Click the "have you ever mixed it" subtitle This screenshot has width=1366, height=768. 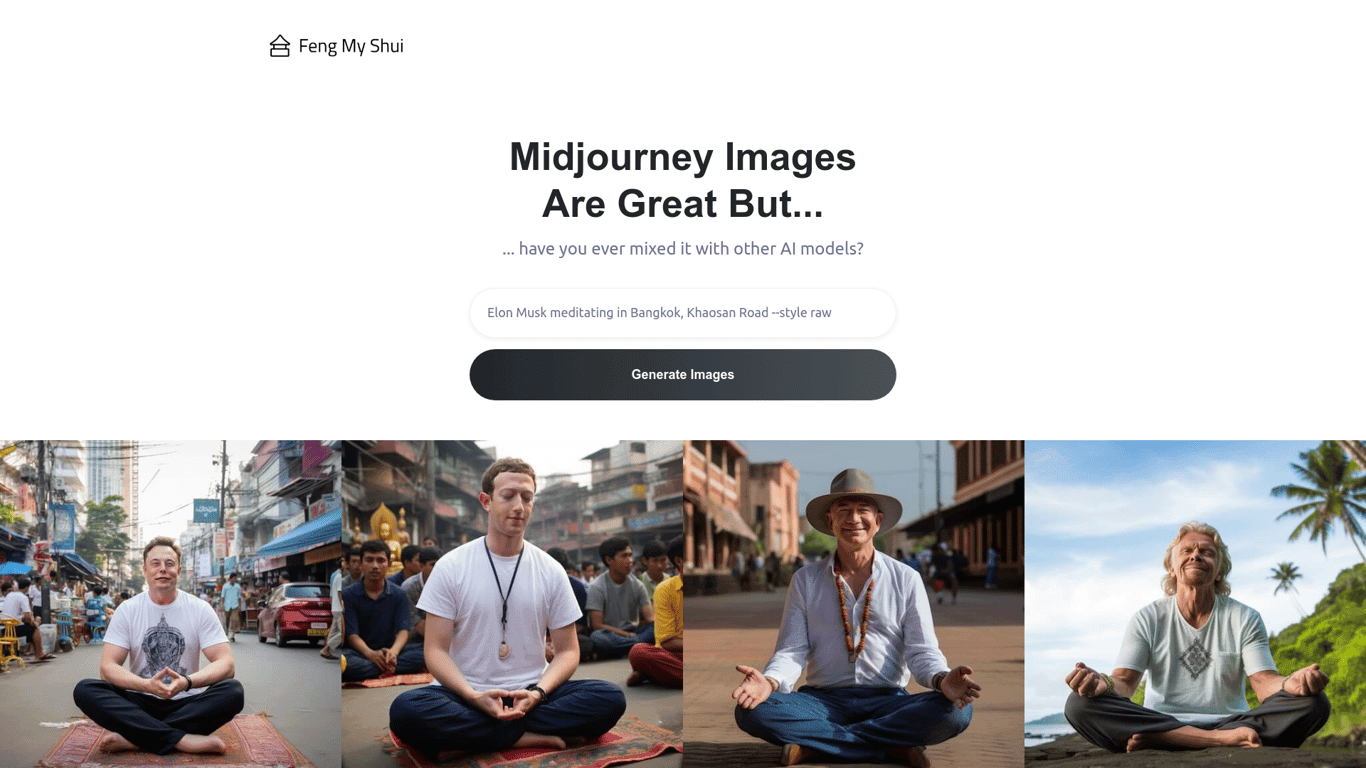point(683,248)
